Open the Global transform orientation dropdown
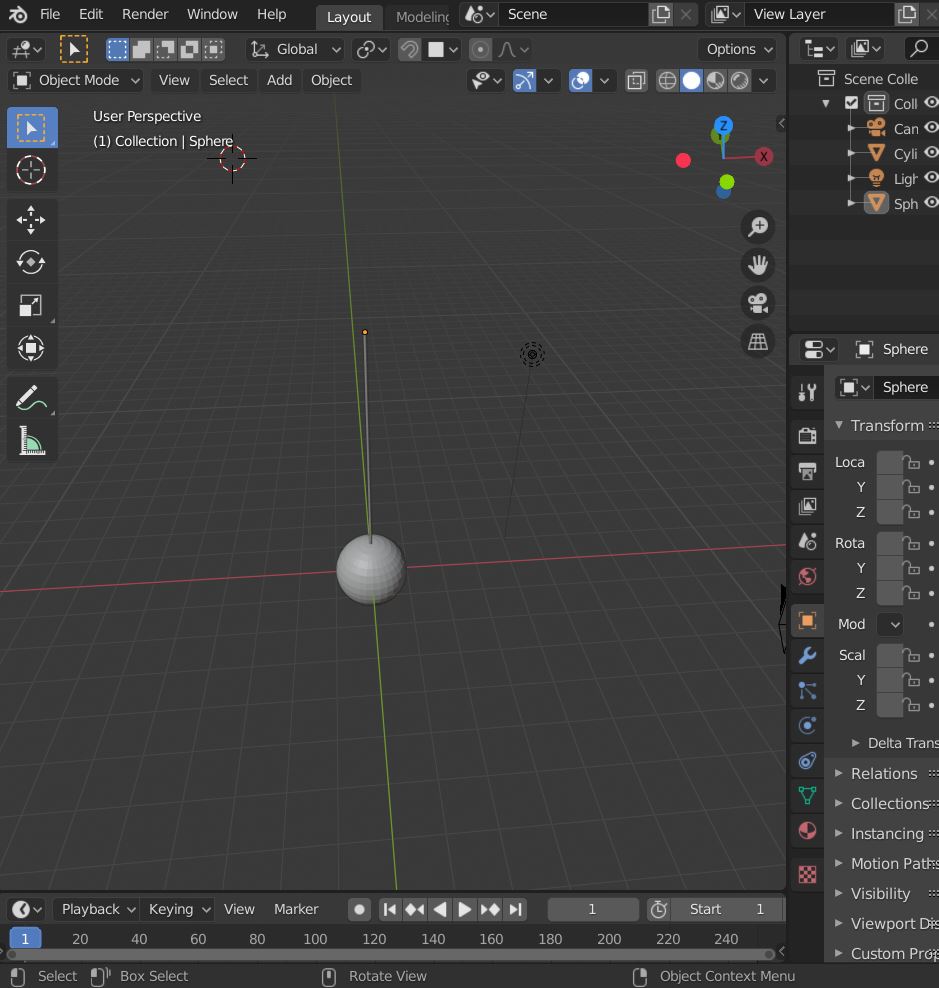The height and width of the screenshot is (988, 939). tap(296, 49)
